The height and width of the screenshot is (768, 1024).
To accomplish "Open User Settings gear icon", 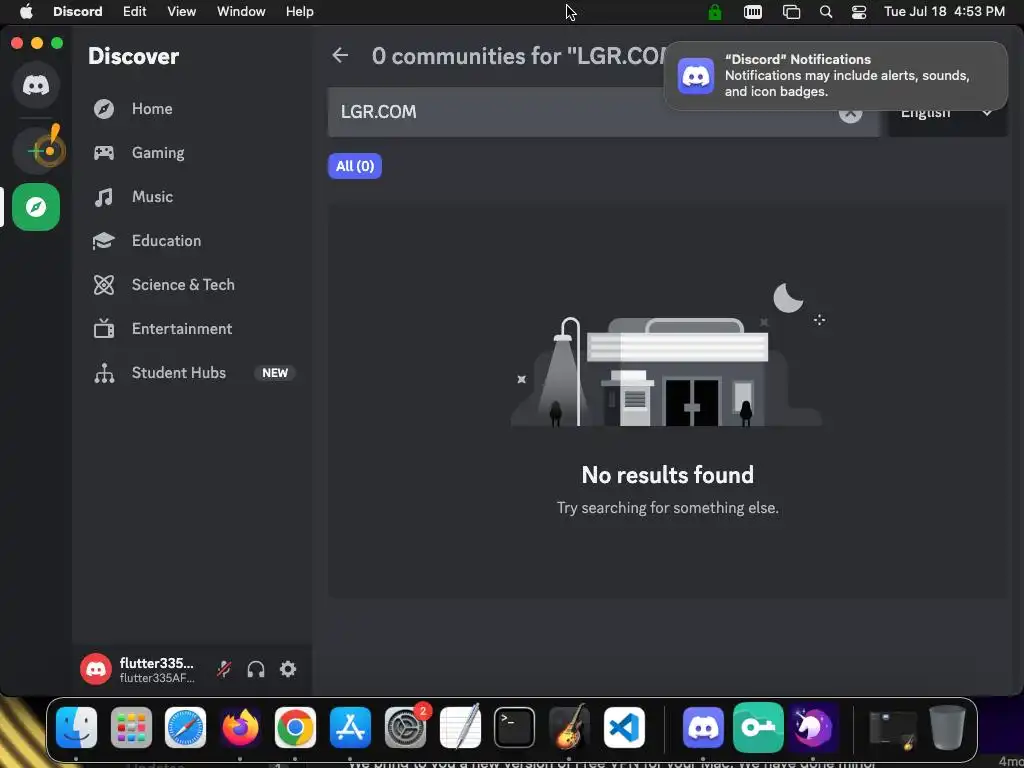I will 288,669.
